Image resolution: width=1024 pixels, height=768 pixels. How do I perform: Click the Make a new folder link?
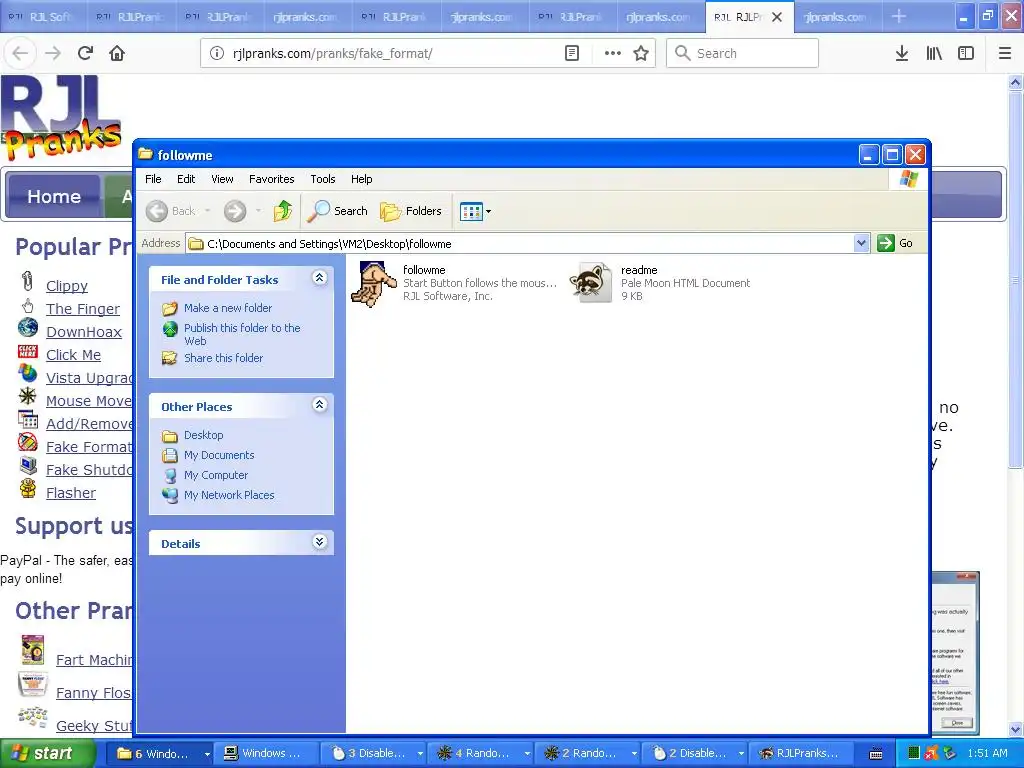(x=228, y=308)
